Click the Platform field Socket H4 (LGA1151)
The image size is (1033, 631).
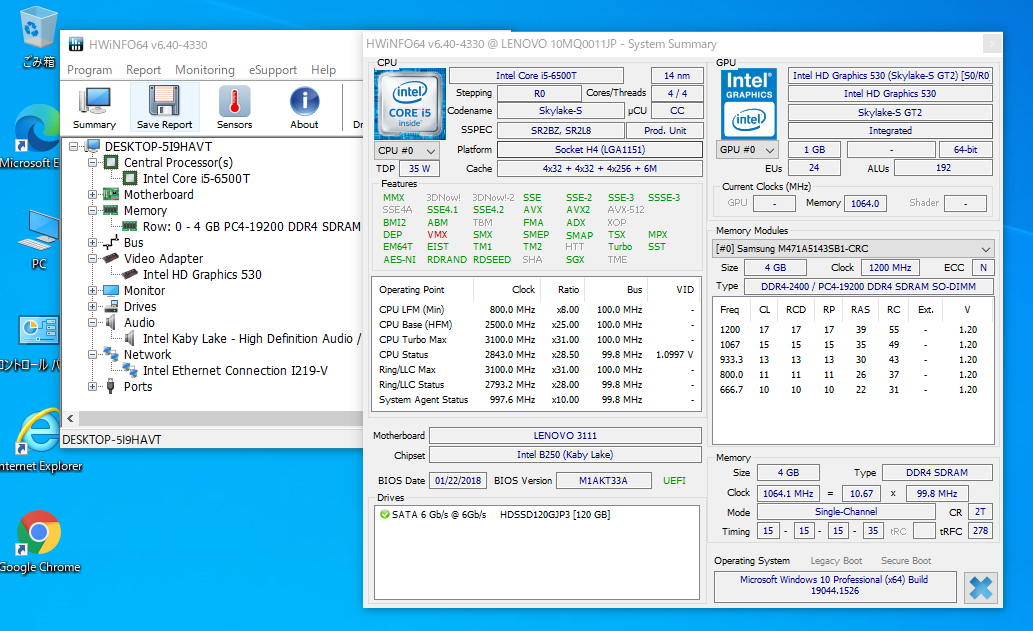click(600, 150)
